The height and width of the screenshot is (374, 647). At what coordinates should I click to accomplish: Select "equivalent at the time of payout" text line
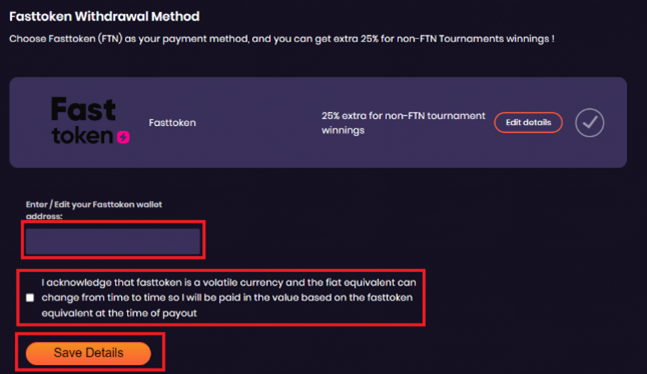119,313
